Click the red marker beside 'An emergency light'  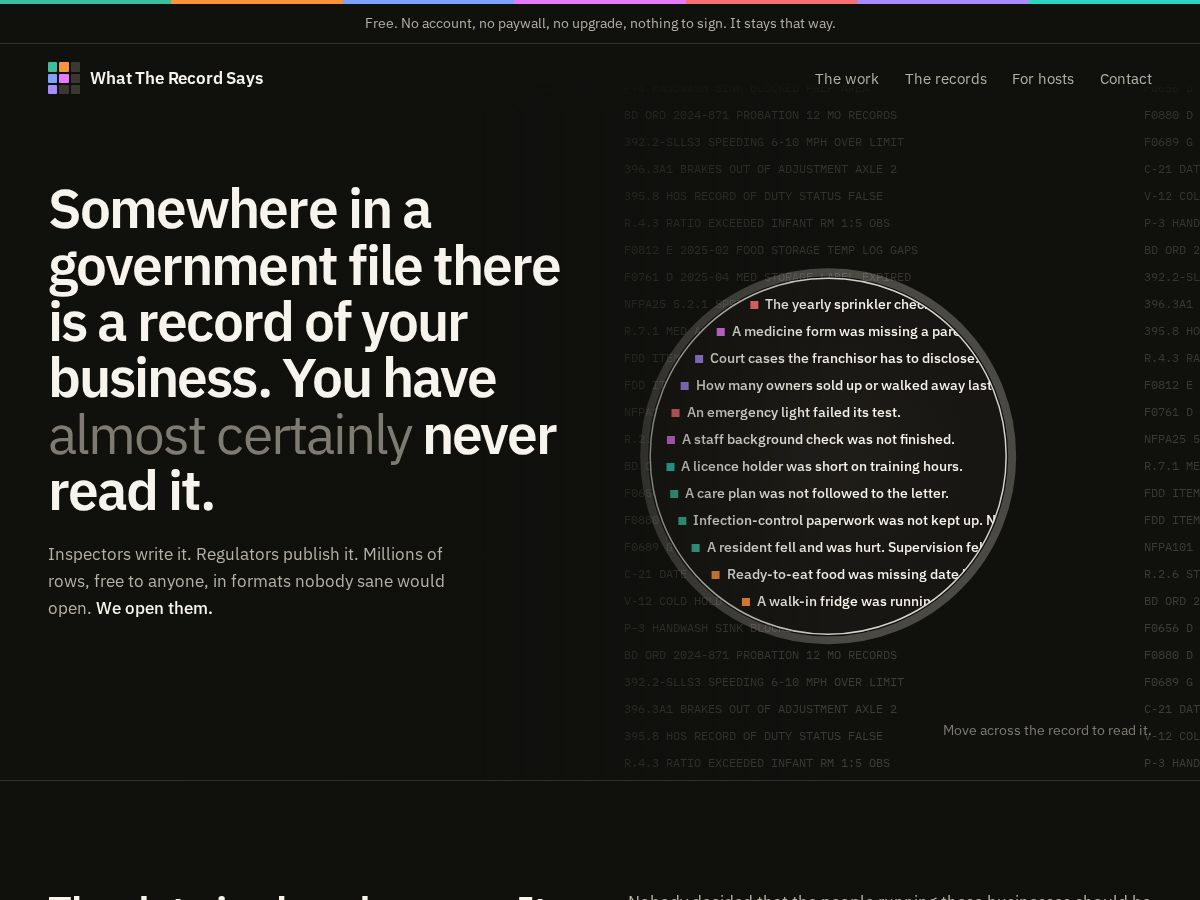(675, 412)
